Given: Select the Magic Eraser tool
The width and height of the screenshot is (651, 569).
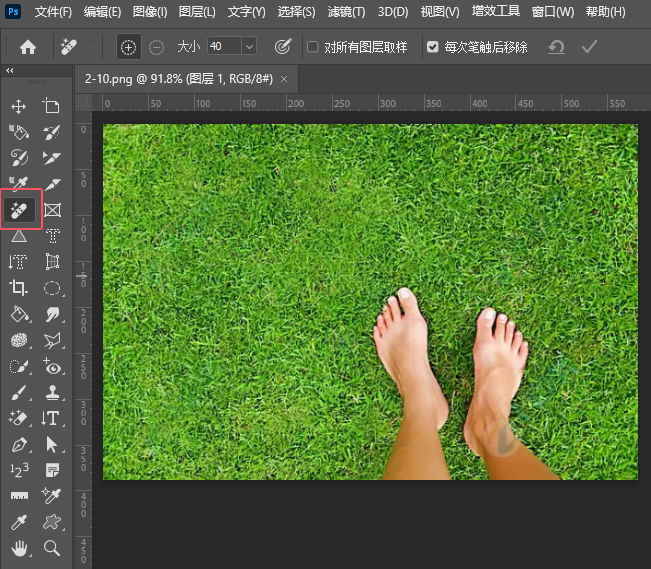Looking at the screenshot, I should (x=19, y=418).
